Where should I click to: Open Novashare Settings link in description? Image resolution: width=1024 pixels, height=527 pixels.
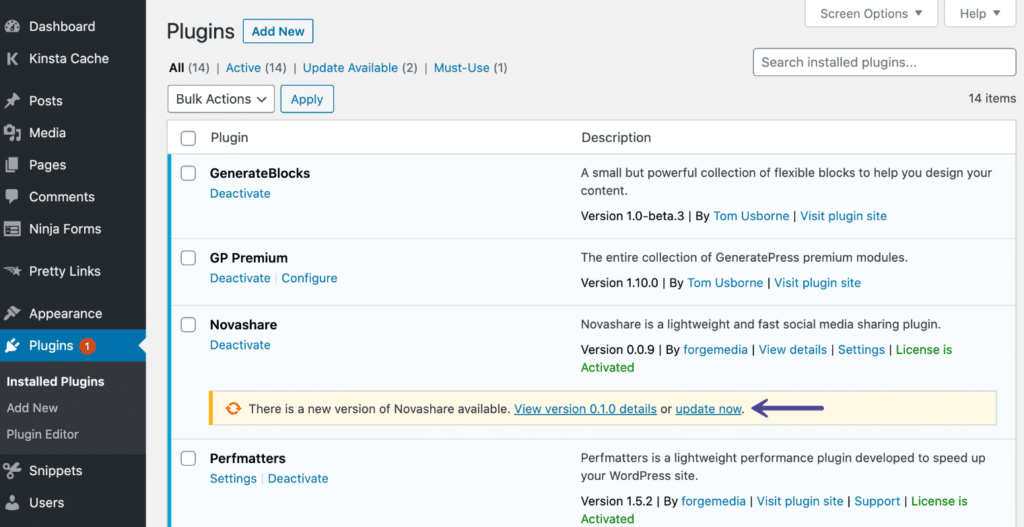(861, 350)
